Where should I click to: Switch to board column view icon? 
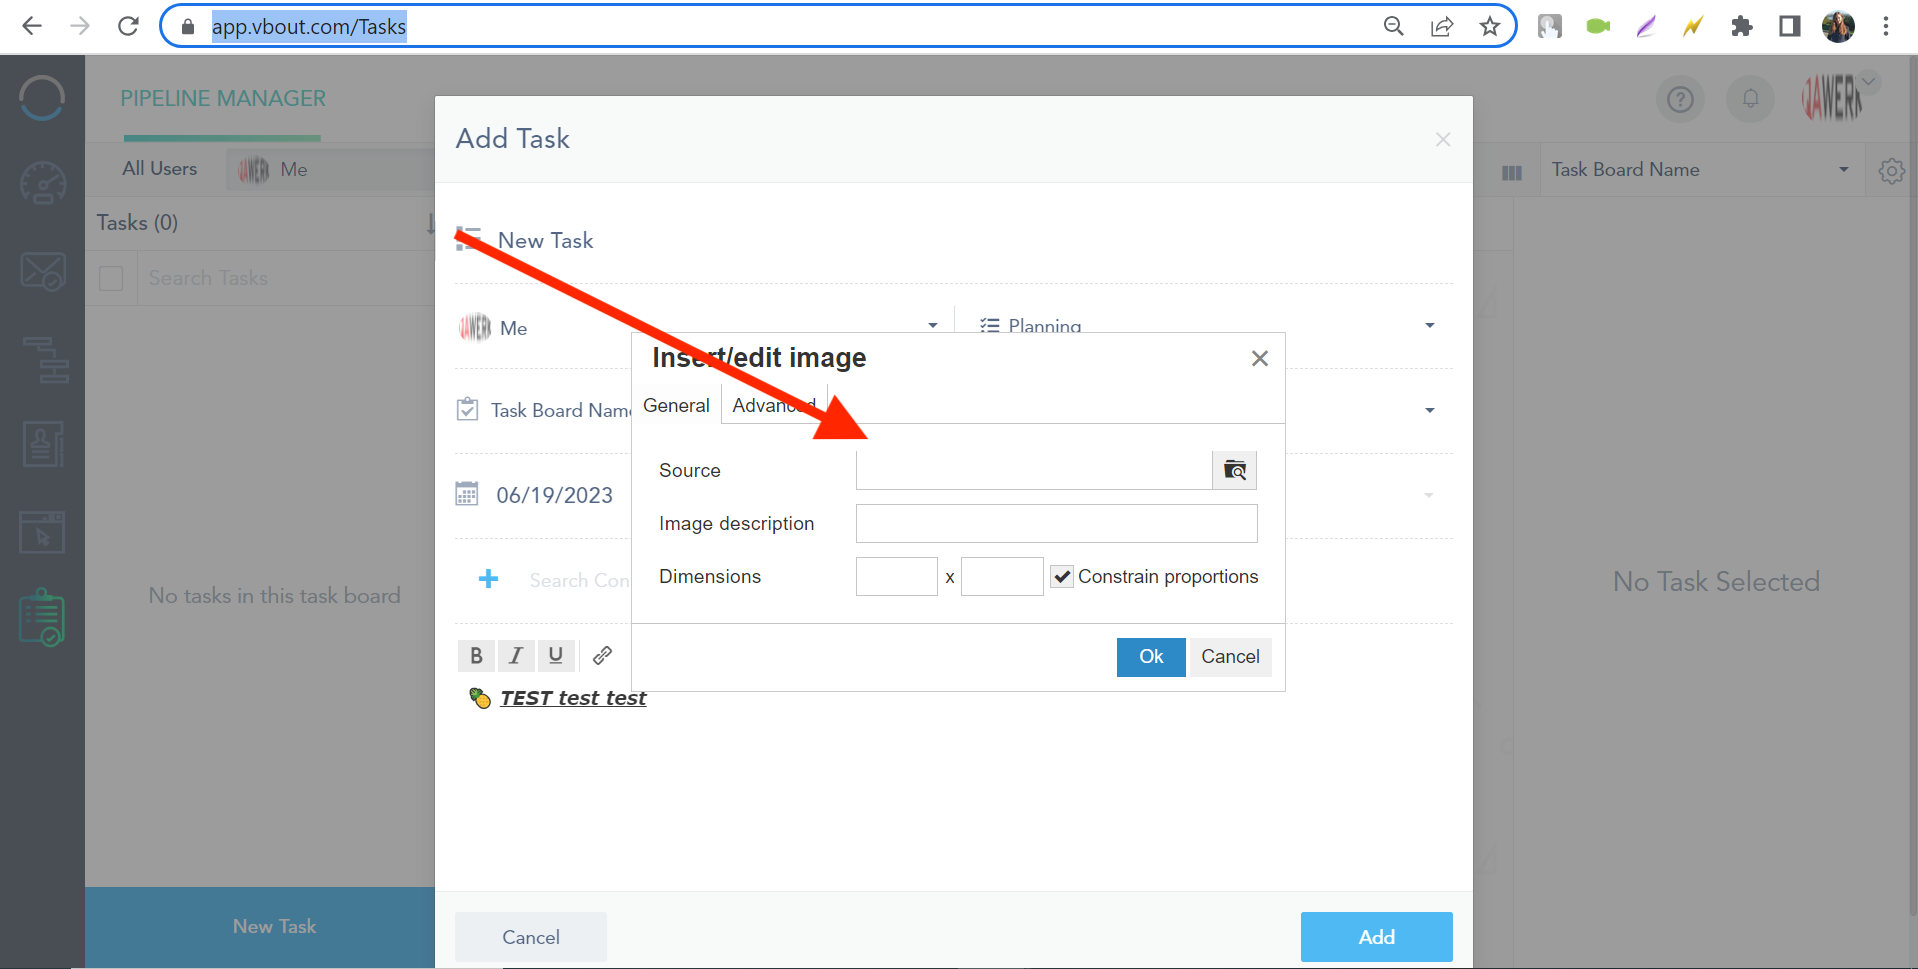pos(1512,173)
